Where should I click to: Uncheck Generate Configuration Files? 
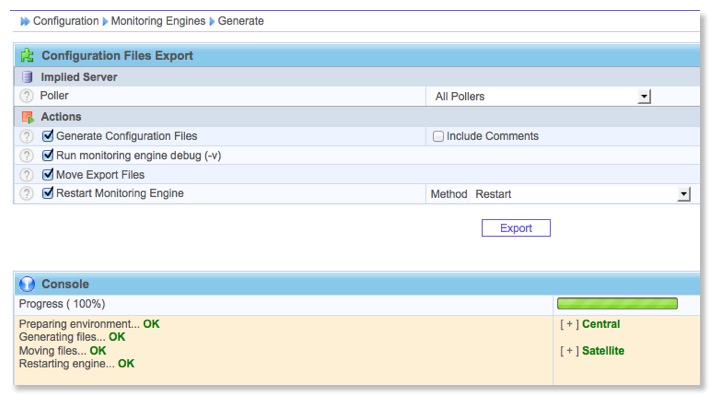tap(48, 135)
